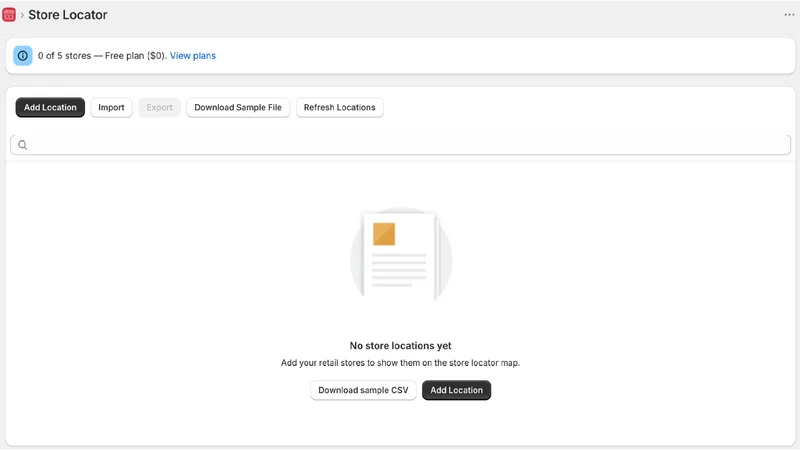The width and height of the screenshot is (800, 450).
Task: Open the three-dot more options menu
Action: [789, 15]
